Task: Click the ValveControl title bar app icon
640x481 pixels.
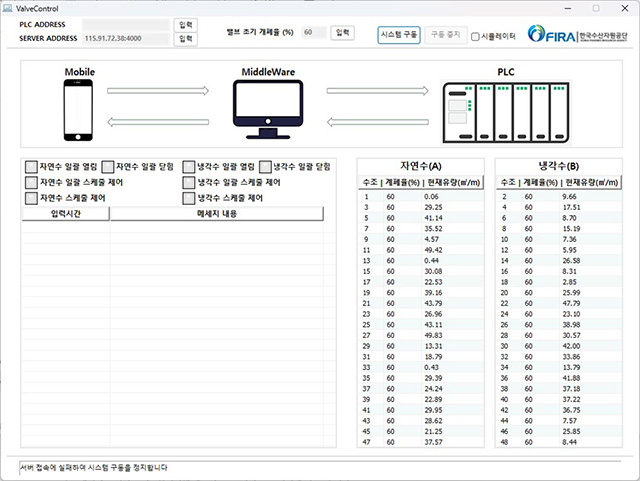Action: tap(9, 7)
